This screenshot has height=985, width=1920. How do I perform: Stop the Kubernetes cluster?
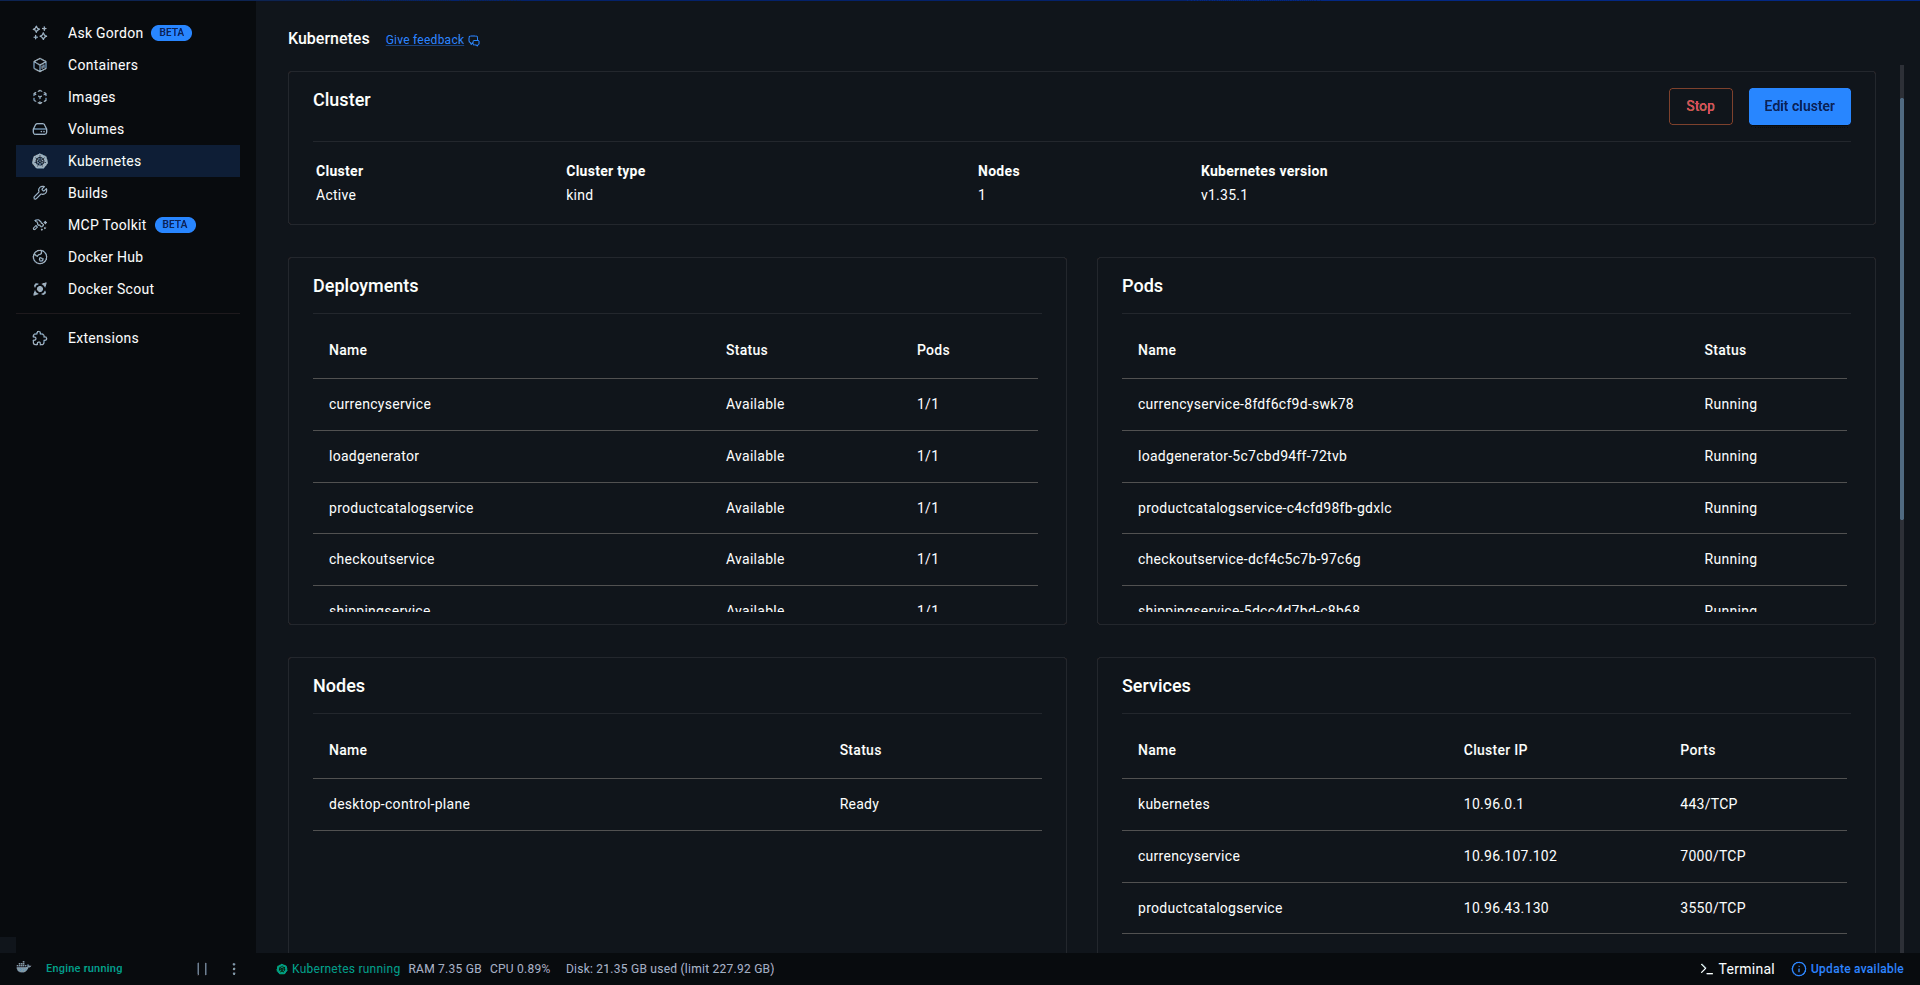click(x=1700, y=106)
